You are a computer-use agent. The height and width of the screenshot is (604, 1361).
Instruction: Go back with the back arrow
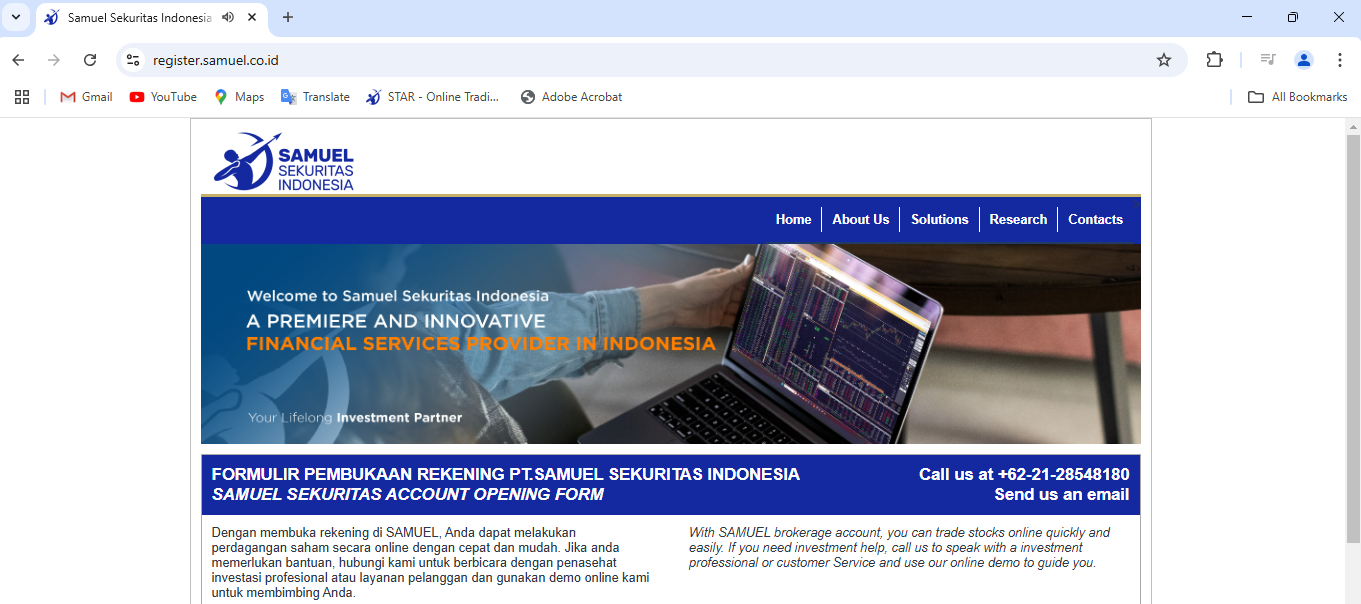(18, 60)
